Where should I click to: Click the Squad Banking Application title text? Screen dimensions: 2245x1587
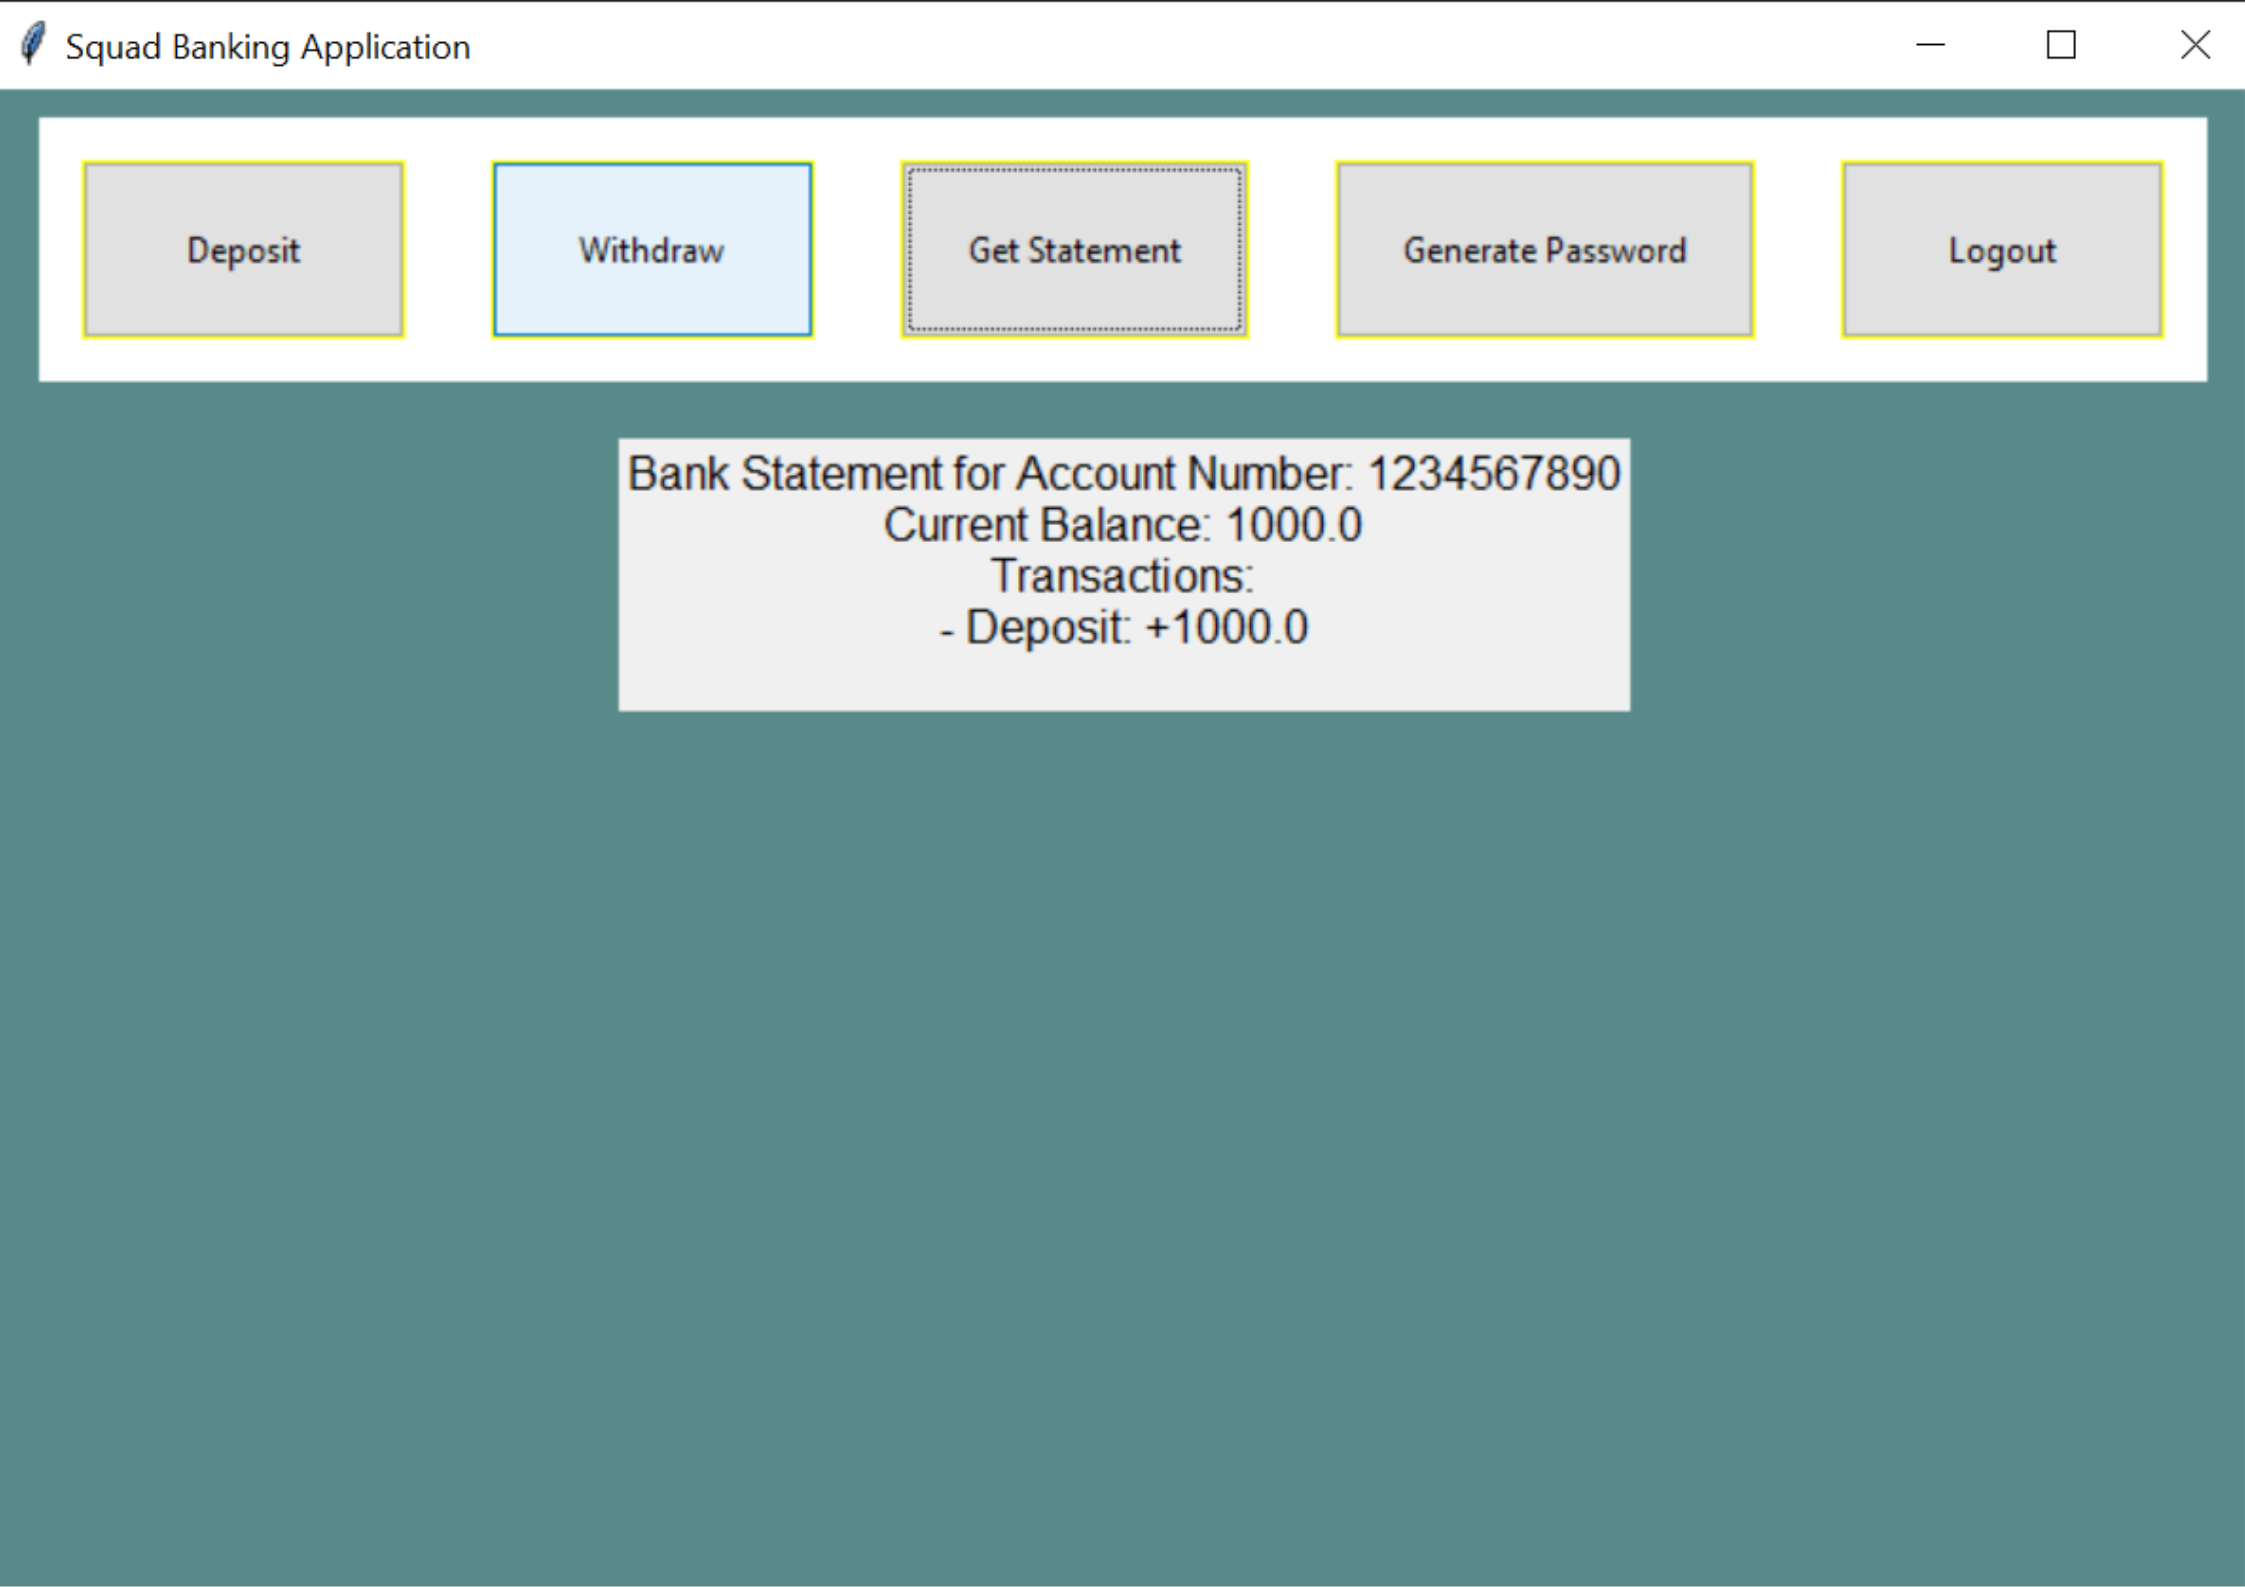click(x=267, y=47)
